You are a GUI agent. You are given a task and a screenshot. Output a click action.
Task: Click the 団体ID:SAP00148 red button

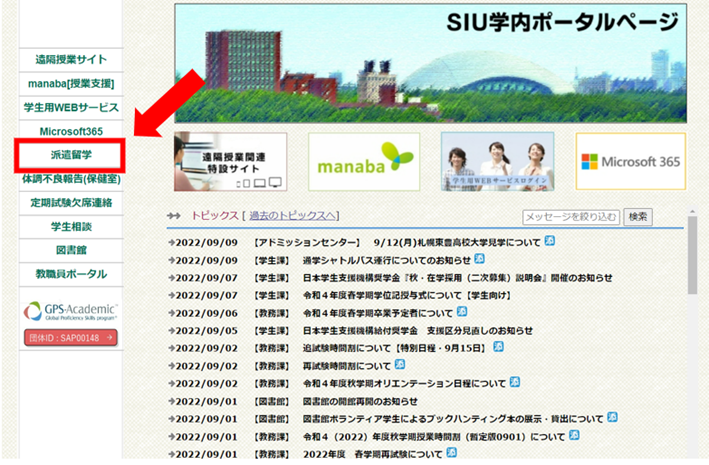click(x=71, y=338)
